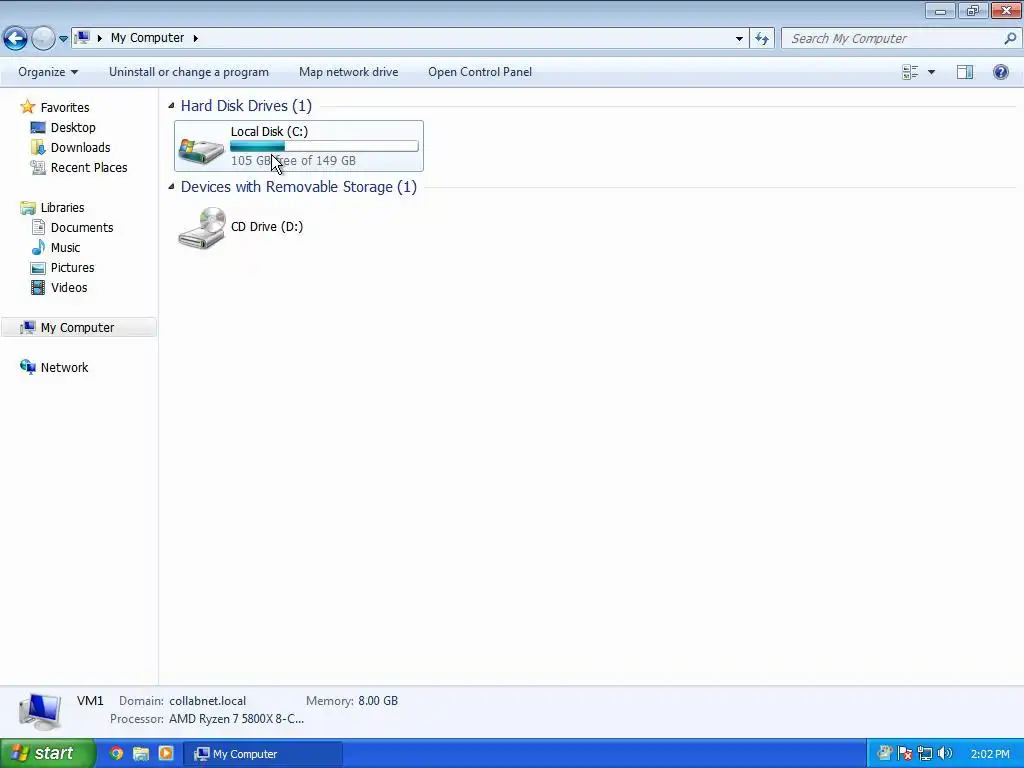Click the clock showing 2:02 PM

click(x=990, y=754)
